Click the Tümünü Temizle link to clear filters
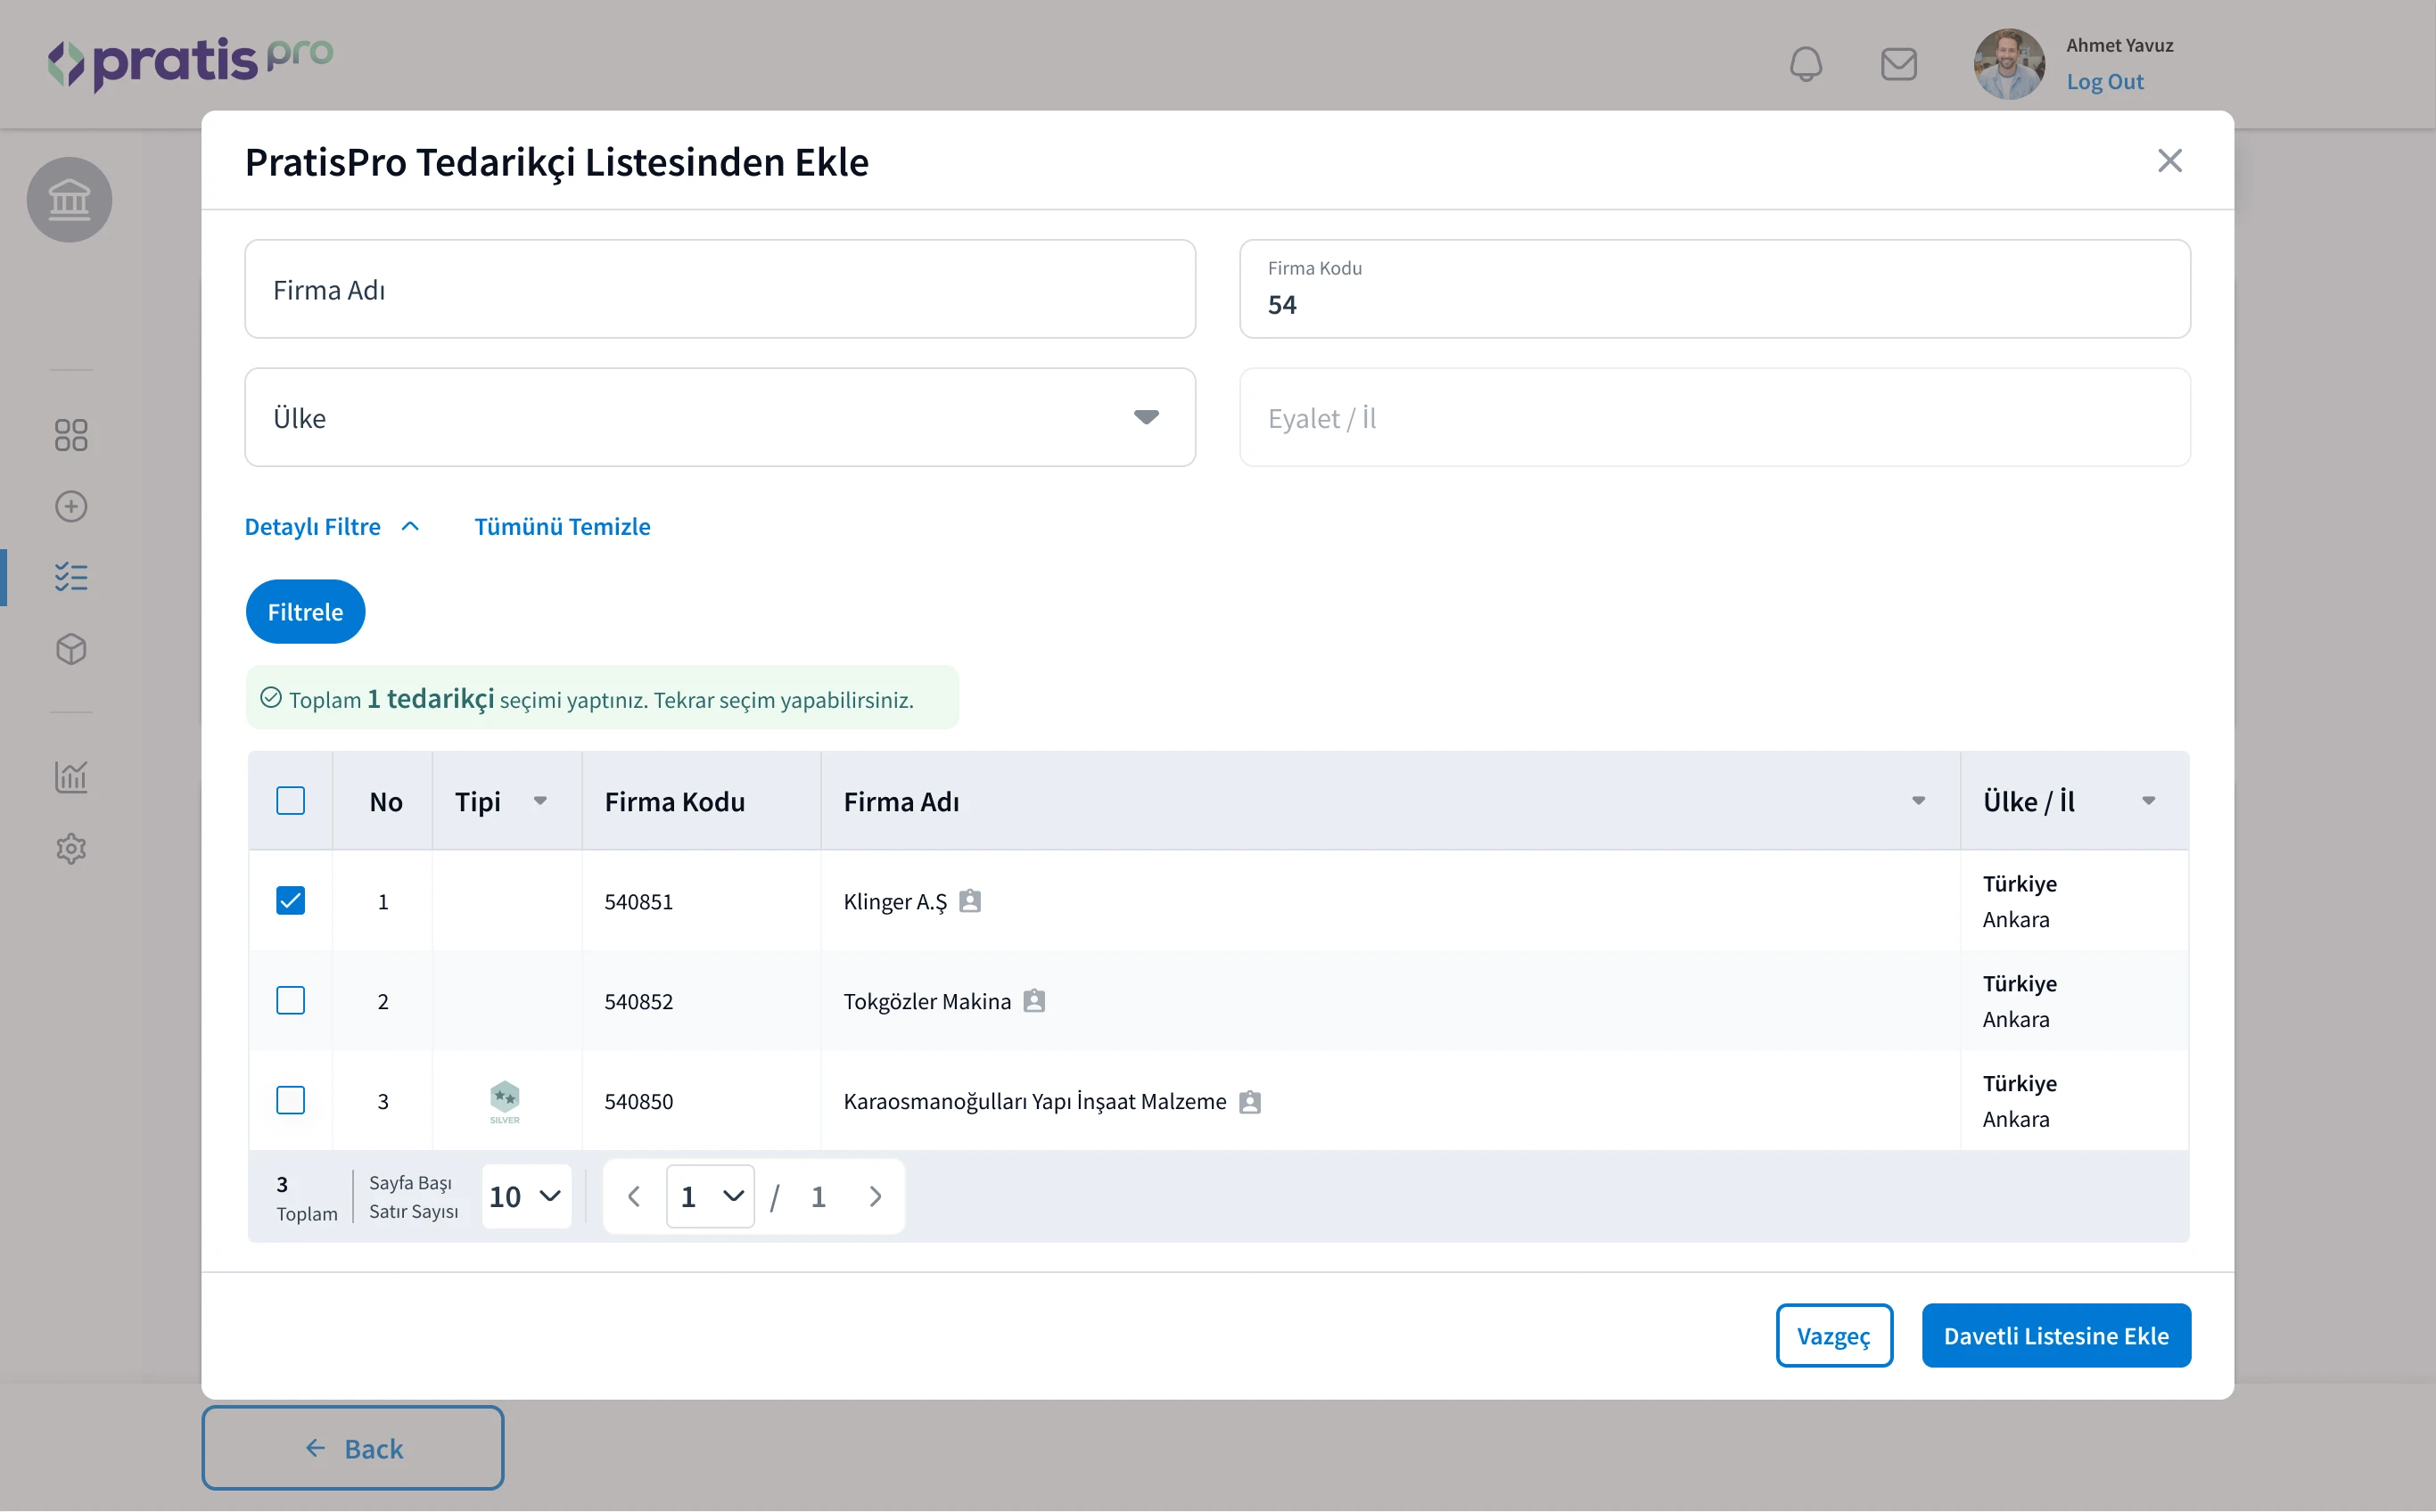 click(564, 524)
